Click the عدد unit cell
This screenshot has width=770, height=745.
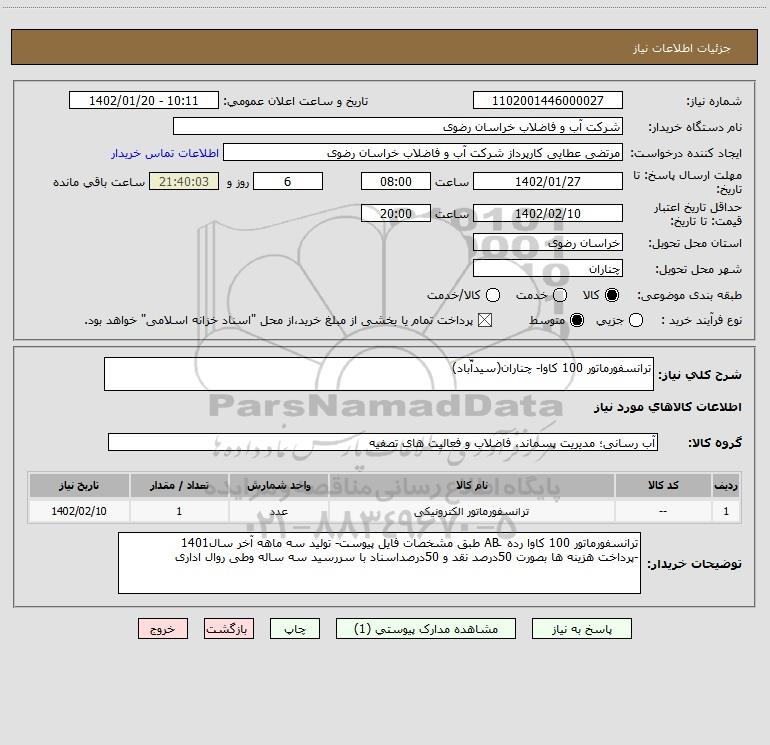click(x=278, y=511)
